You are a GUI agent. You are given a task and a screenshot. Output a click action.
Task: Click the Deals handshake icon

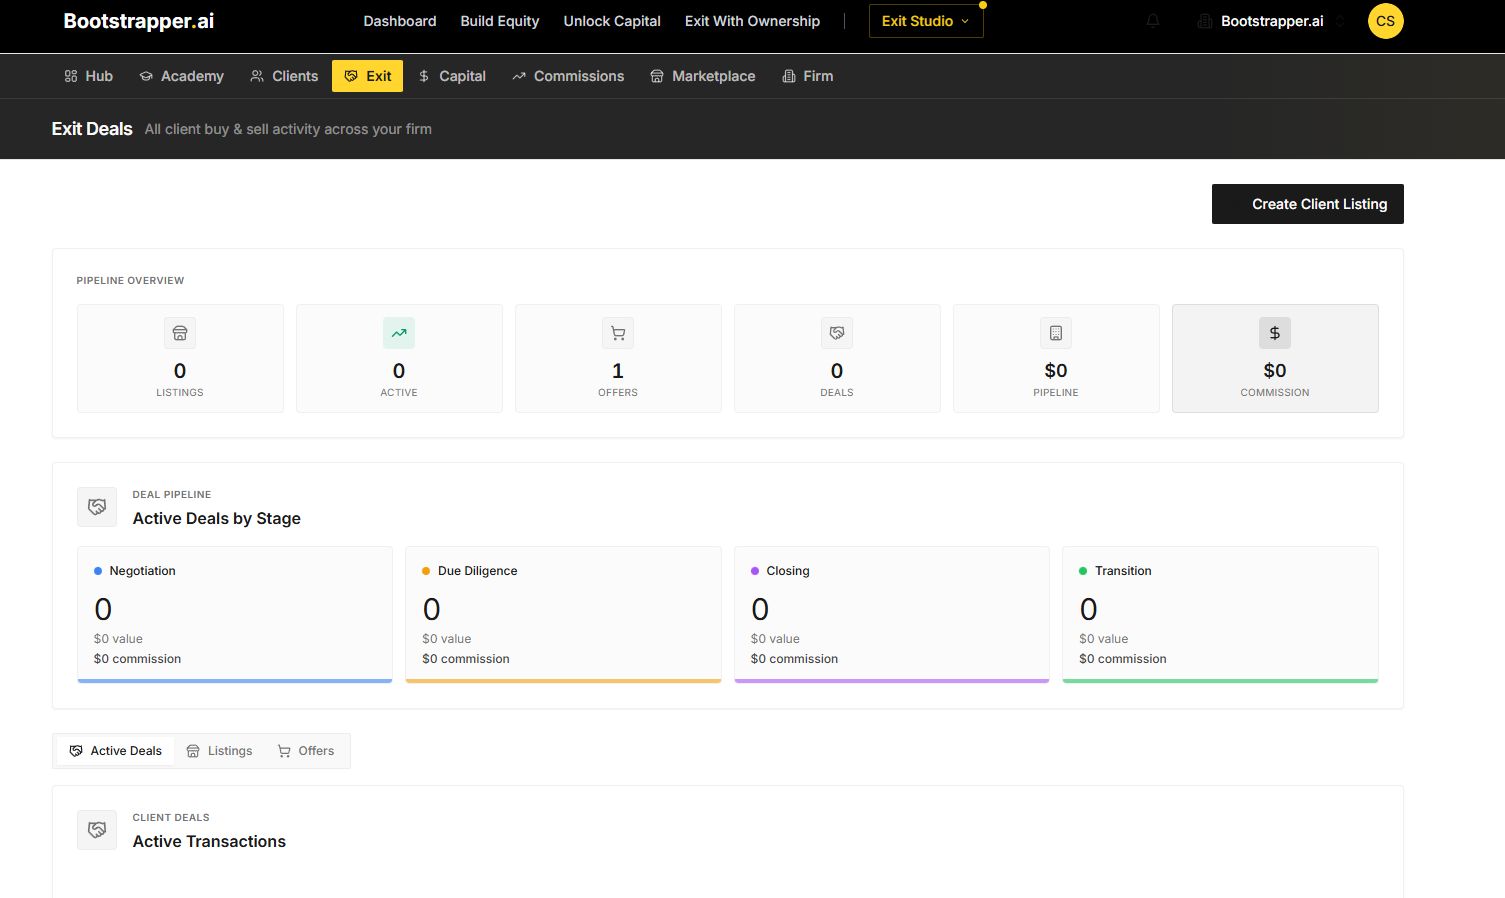click(837, 333)
